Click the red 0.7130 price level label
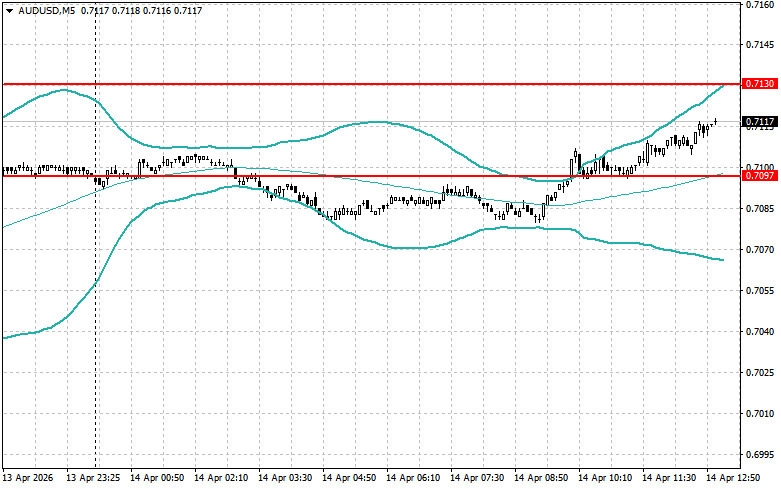781x489 pixels. [760, 84]
